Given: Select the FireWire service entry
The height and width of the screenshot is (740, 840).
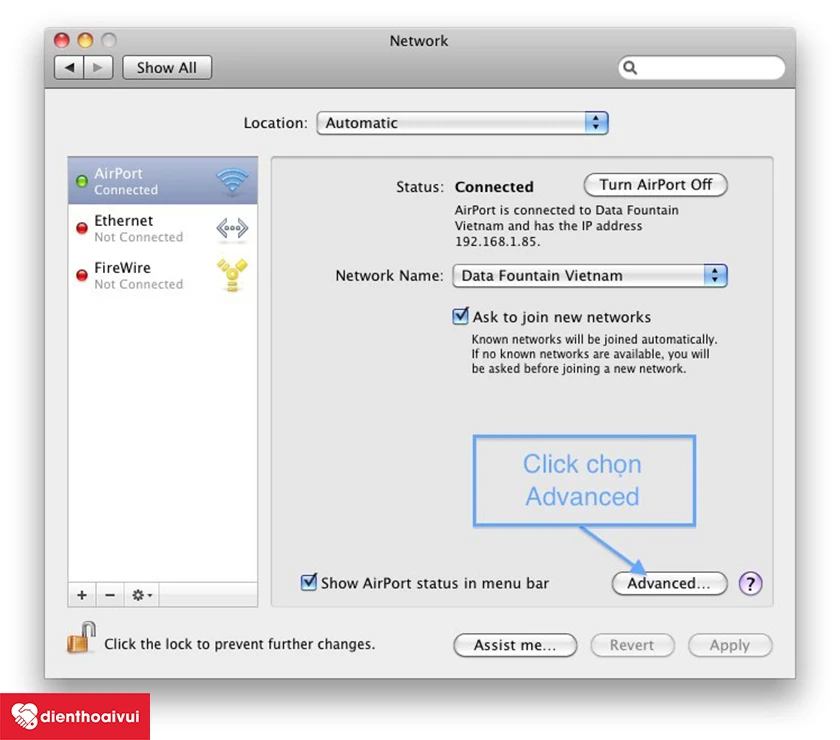Looking at the screenshot, I should point(162,275).
